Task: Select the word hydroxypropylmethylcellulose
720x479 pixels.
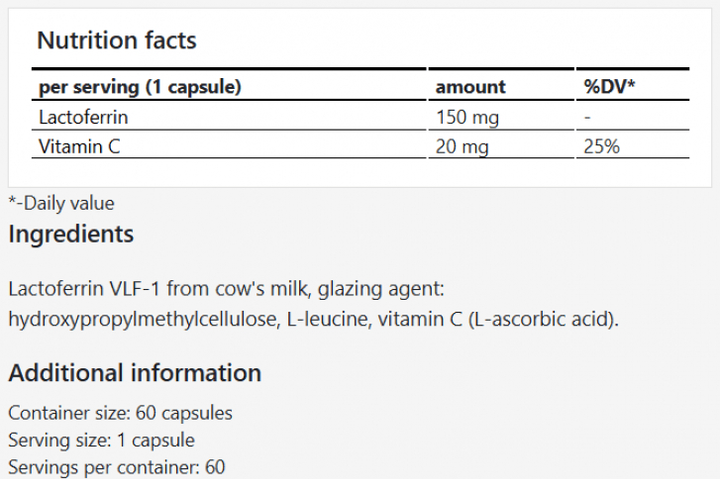Action: tap(142, 320)
